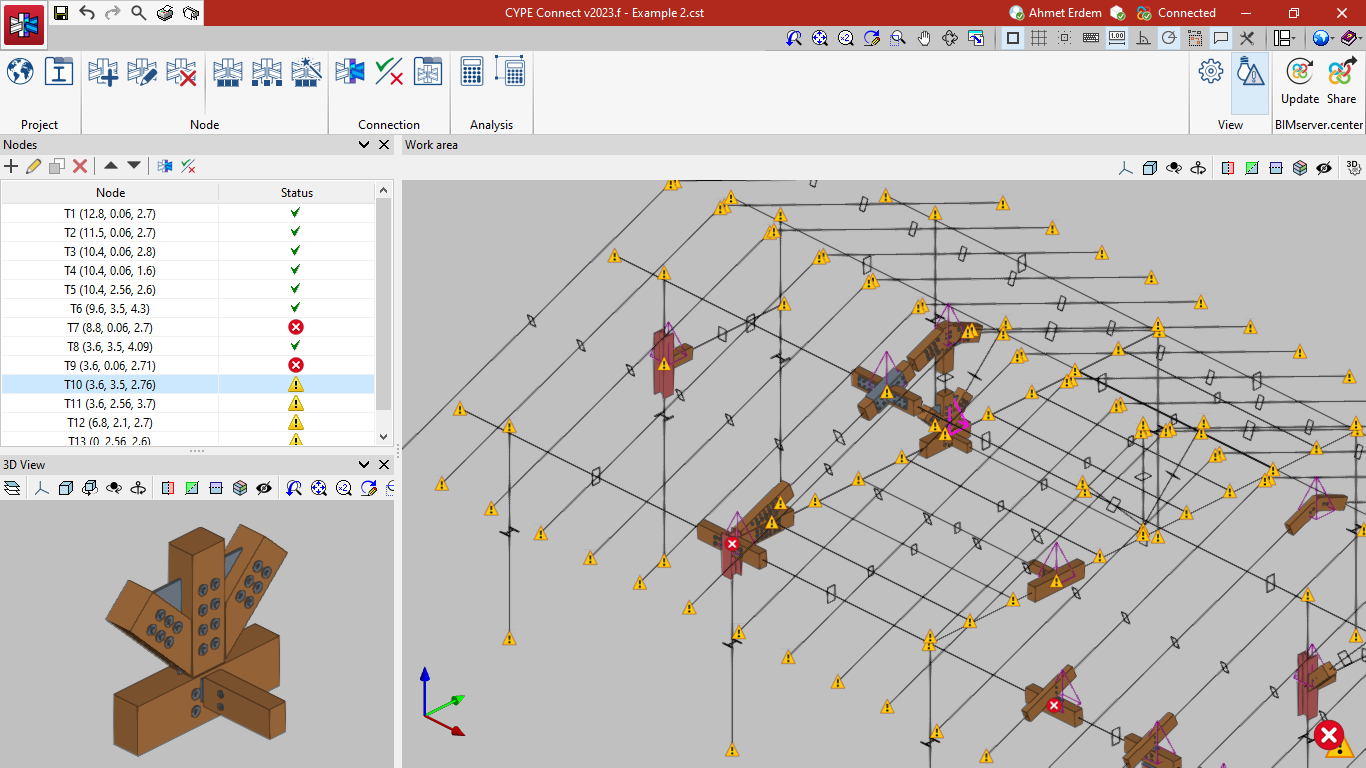Toggle the hidden-eye visibility icon in Work area toolbar
The height and width of the screenshot is (768, 1366).
point(1324,168)
